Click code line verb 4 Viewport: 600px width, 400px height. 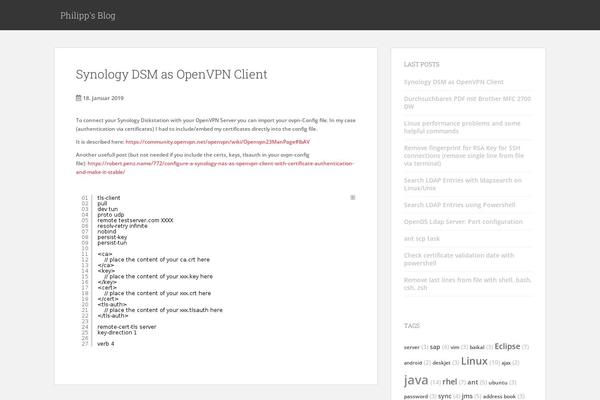tap(106, 344)
